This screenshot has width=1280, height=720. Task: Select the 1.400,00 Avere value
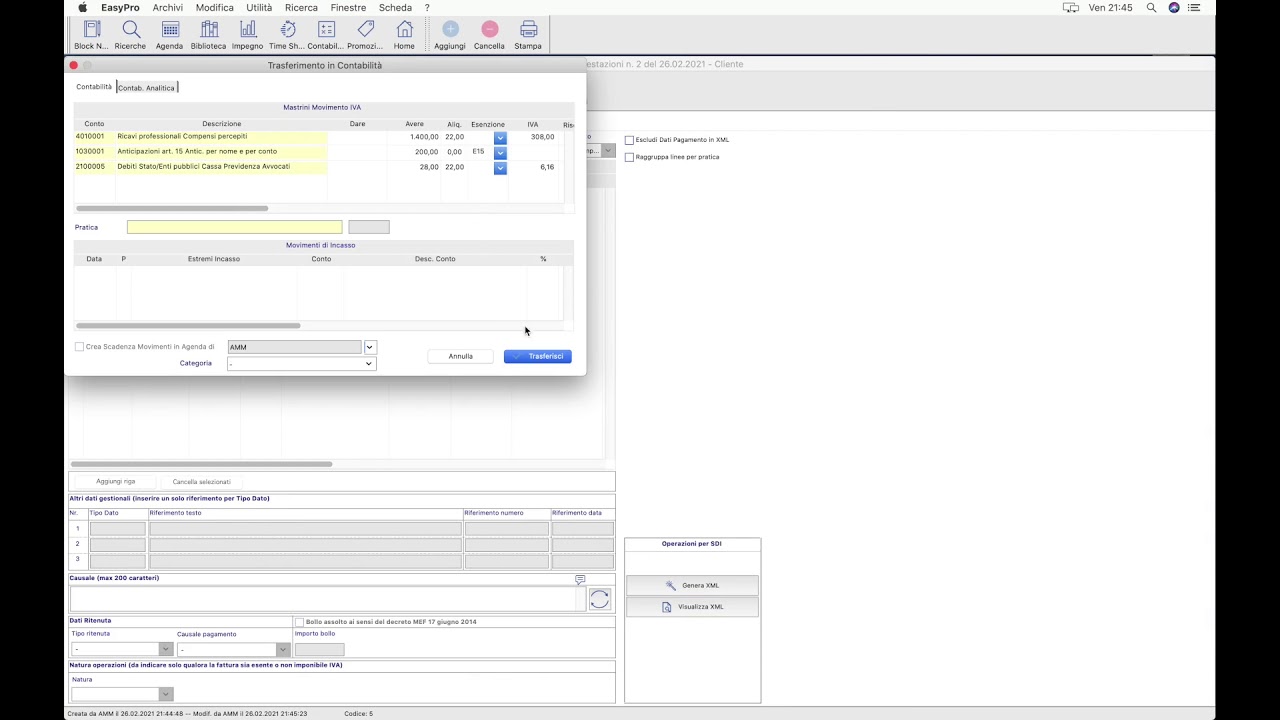pos(425,137)
